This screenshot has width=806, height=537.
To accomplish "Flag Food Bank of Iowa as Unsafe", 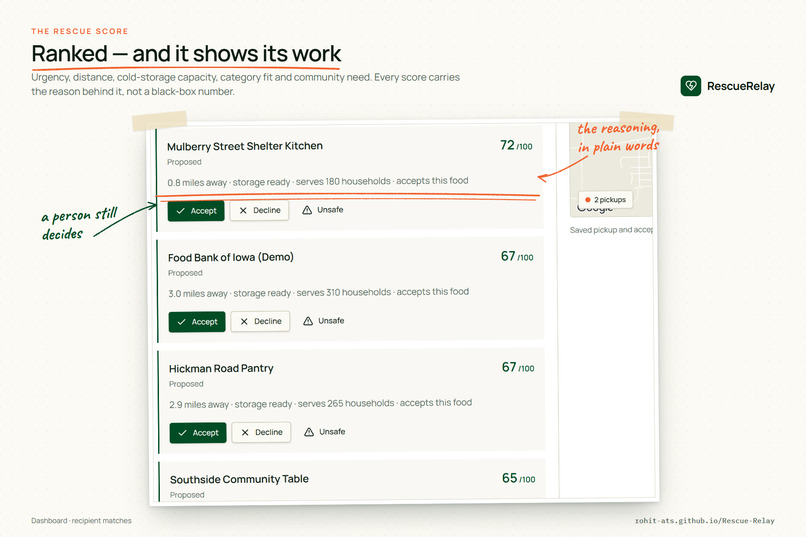I will point(324,321).
